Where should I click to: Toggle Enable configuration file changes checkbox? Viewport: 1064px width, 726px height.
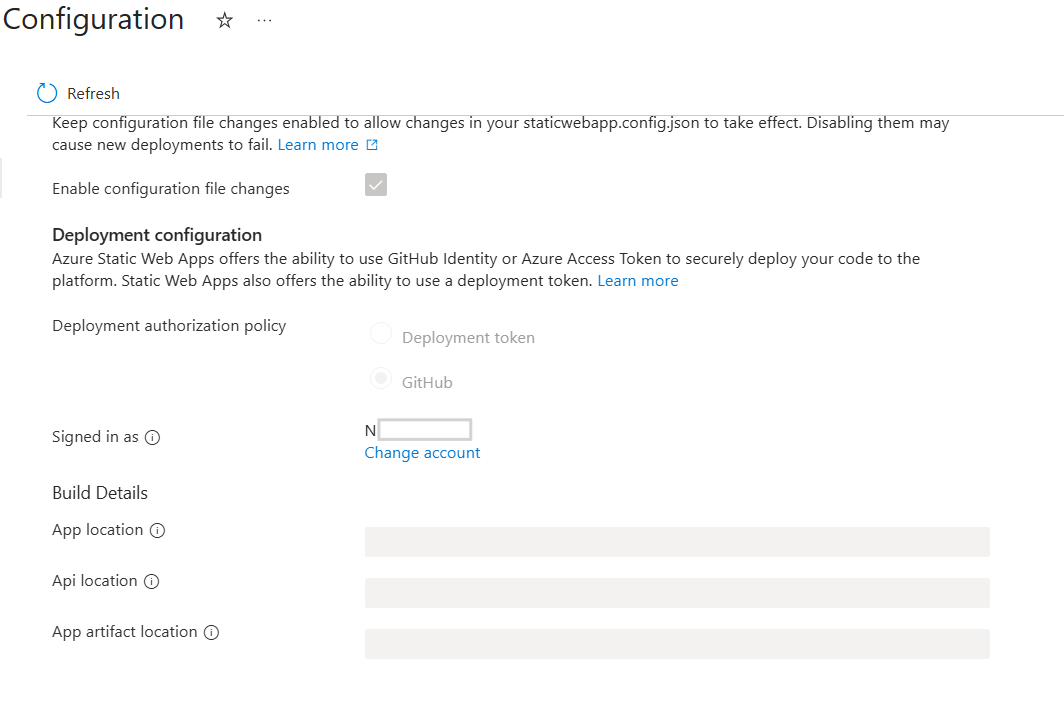coord(376,185)
